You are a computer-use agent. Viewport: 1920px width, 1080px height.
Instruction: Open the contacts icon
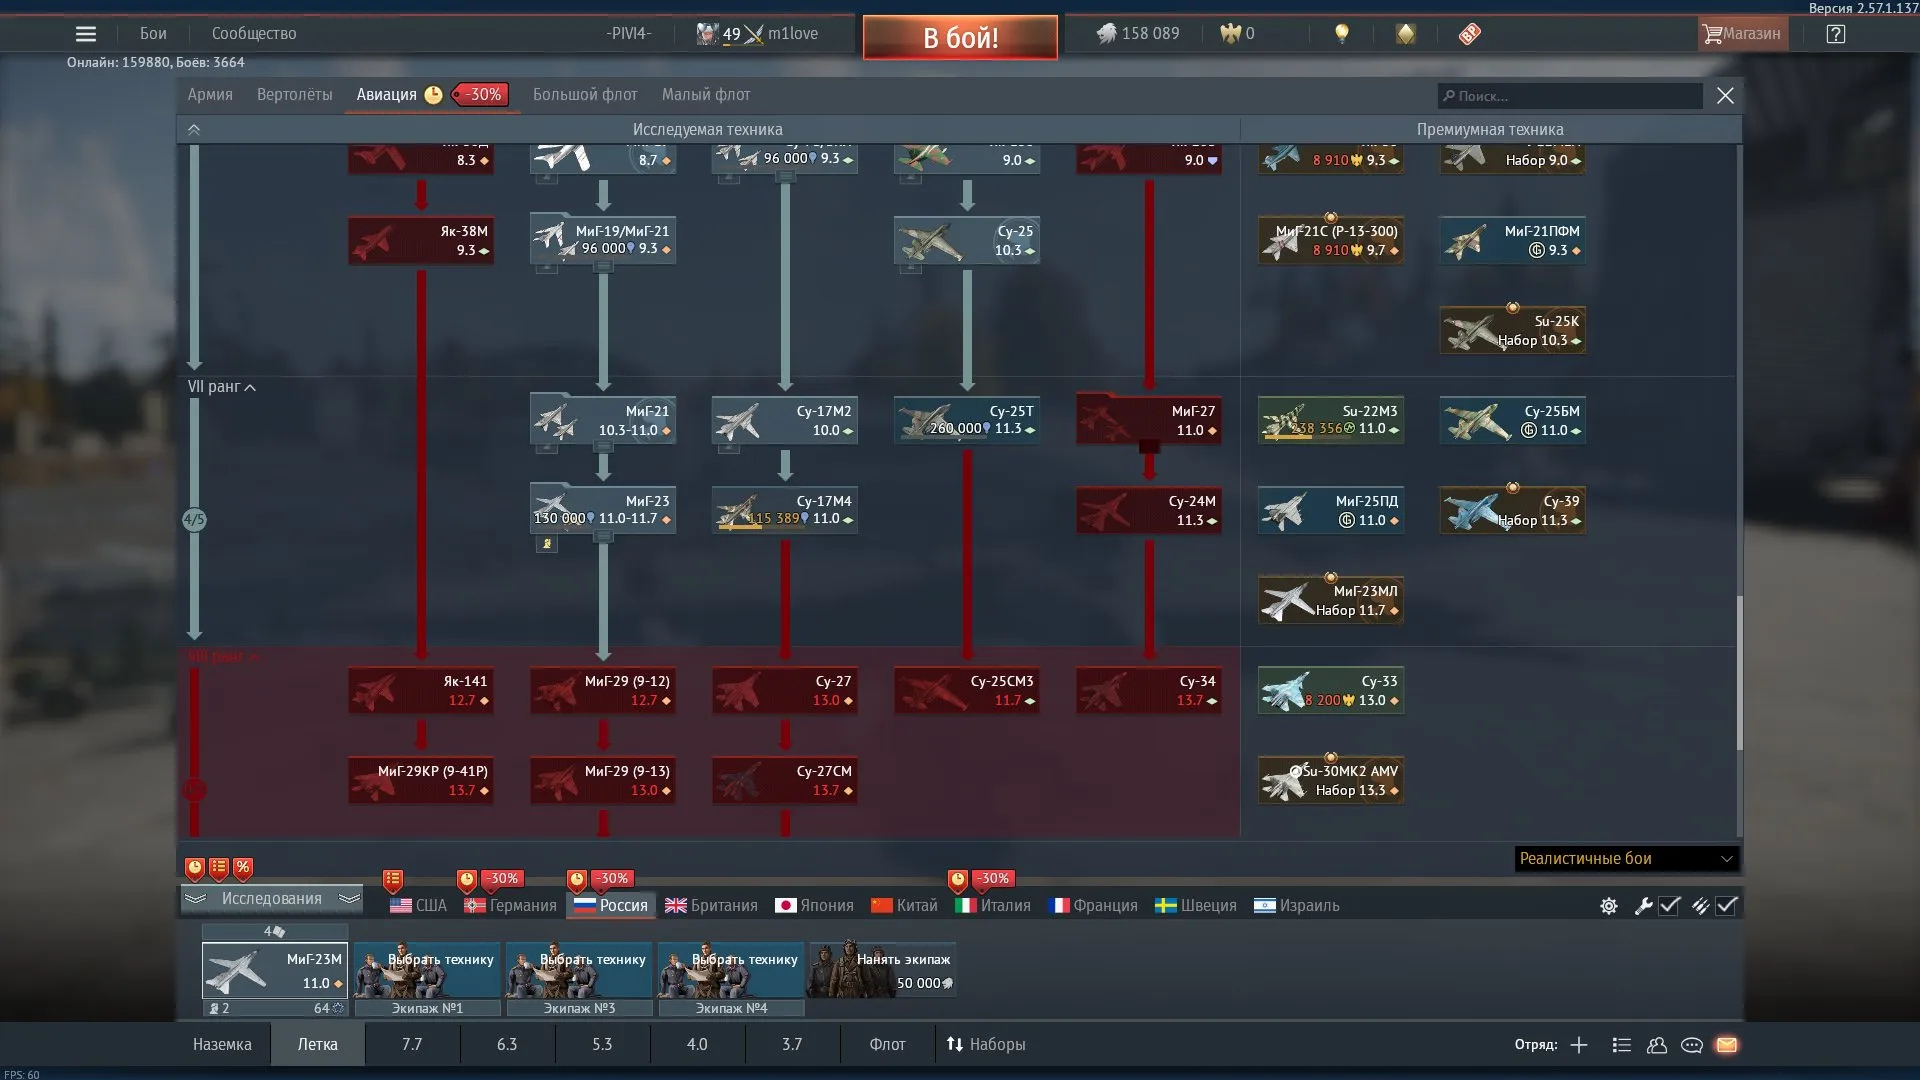click(x=1657, y=1045)
